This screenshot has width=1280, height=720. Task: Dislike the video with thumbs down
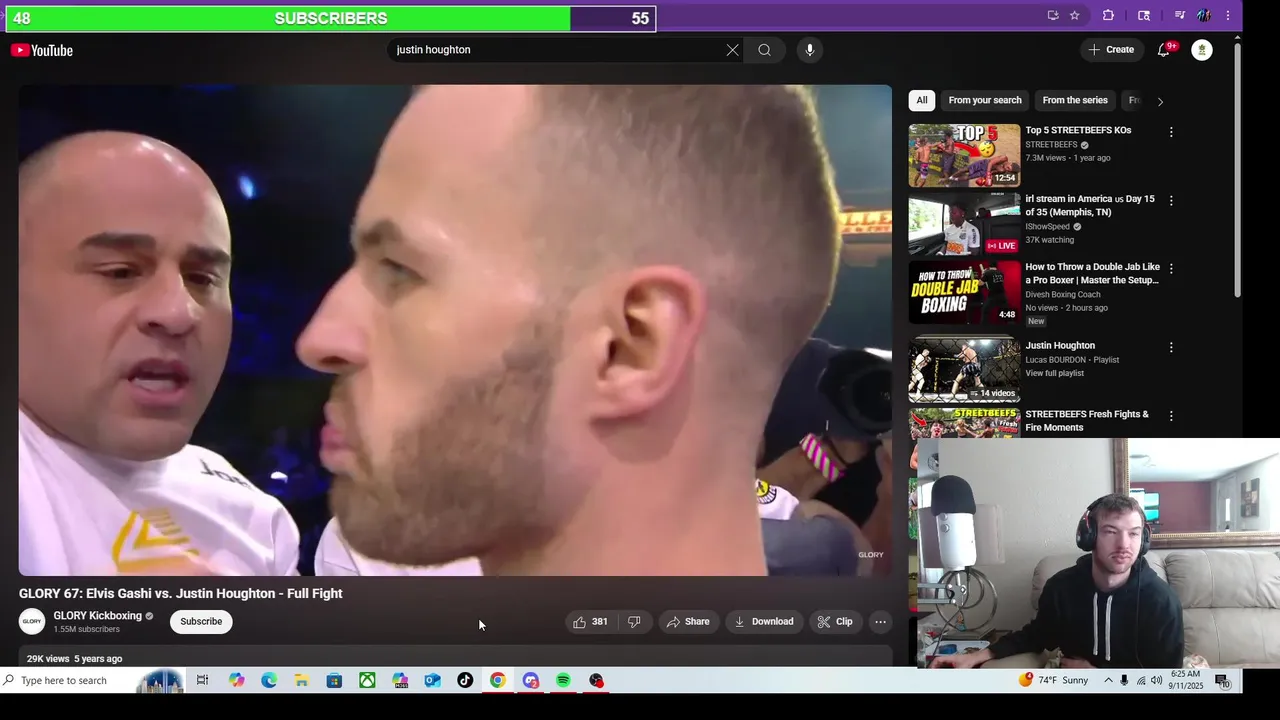(634, 622)
